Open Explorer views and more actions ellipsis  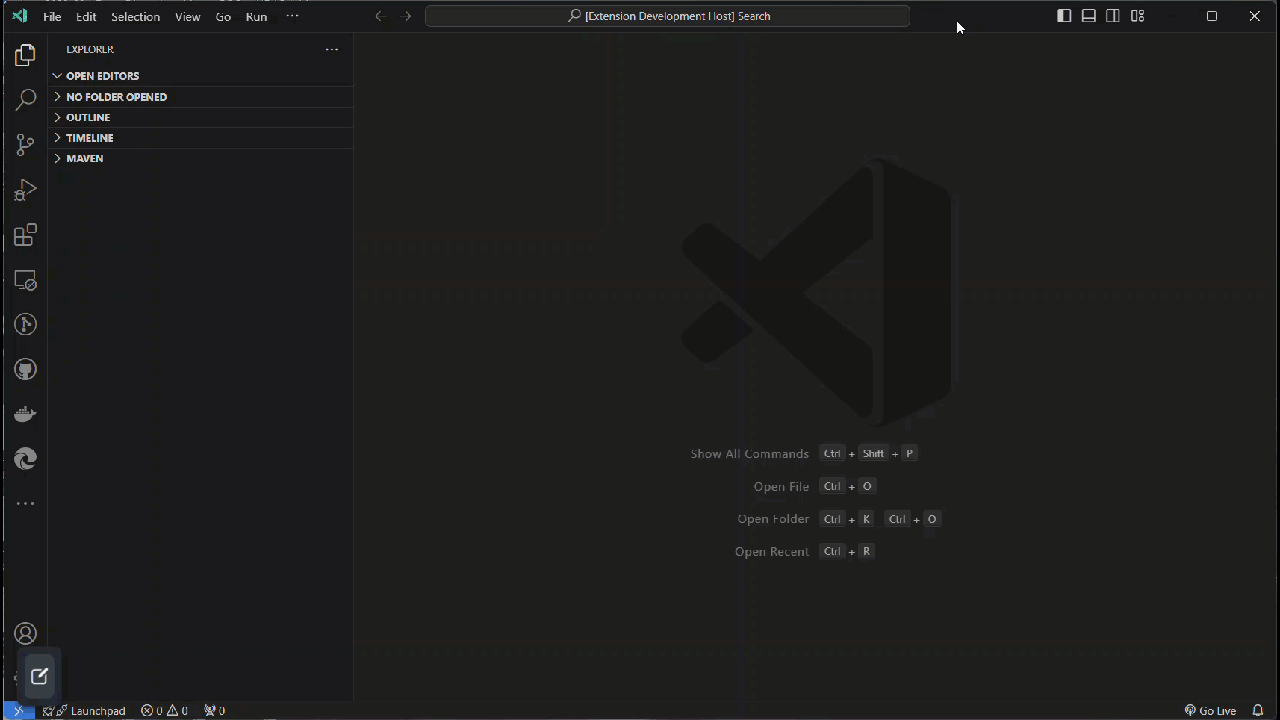pos(332,49)
